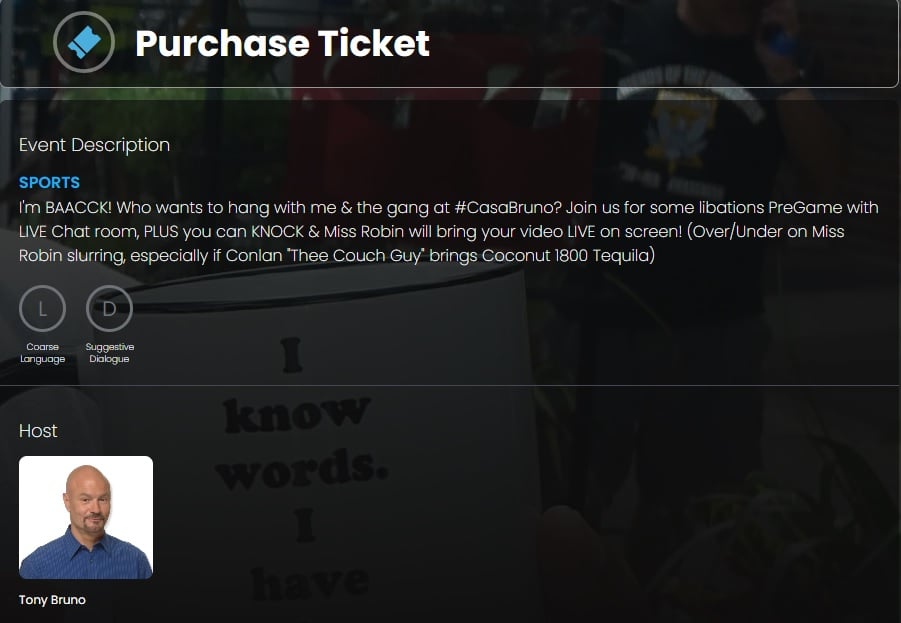Click the L coarse language rating icon
This screenshot has width=901, height=623.
[42, 308]
